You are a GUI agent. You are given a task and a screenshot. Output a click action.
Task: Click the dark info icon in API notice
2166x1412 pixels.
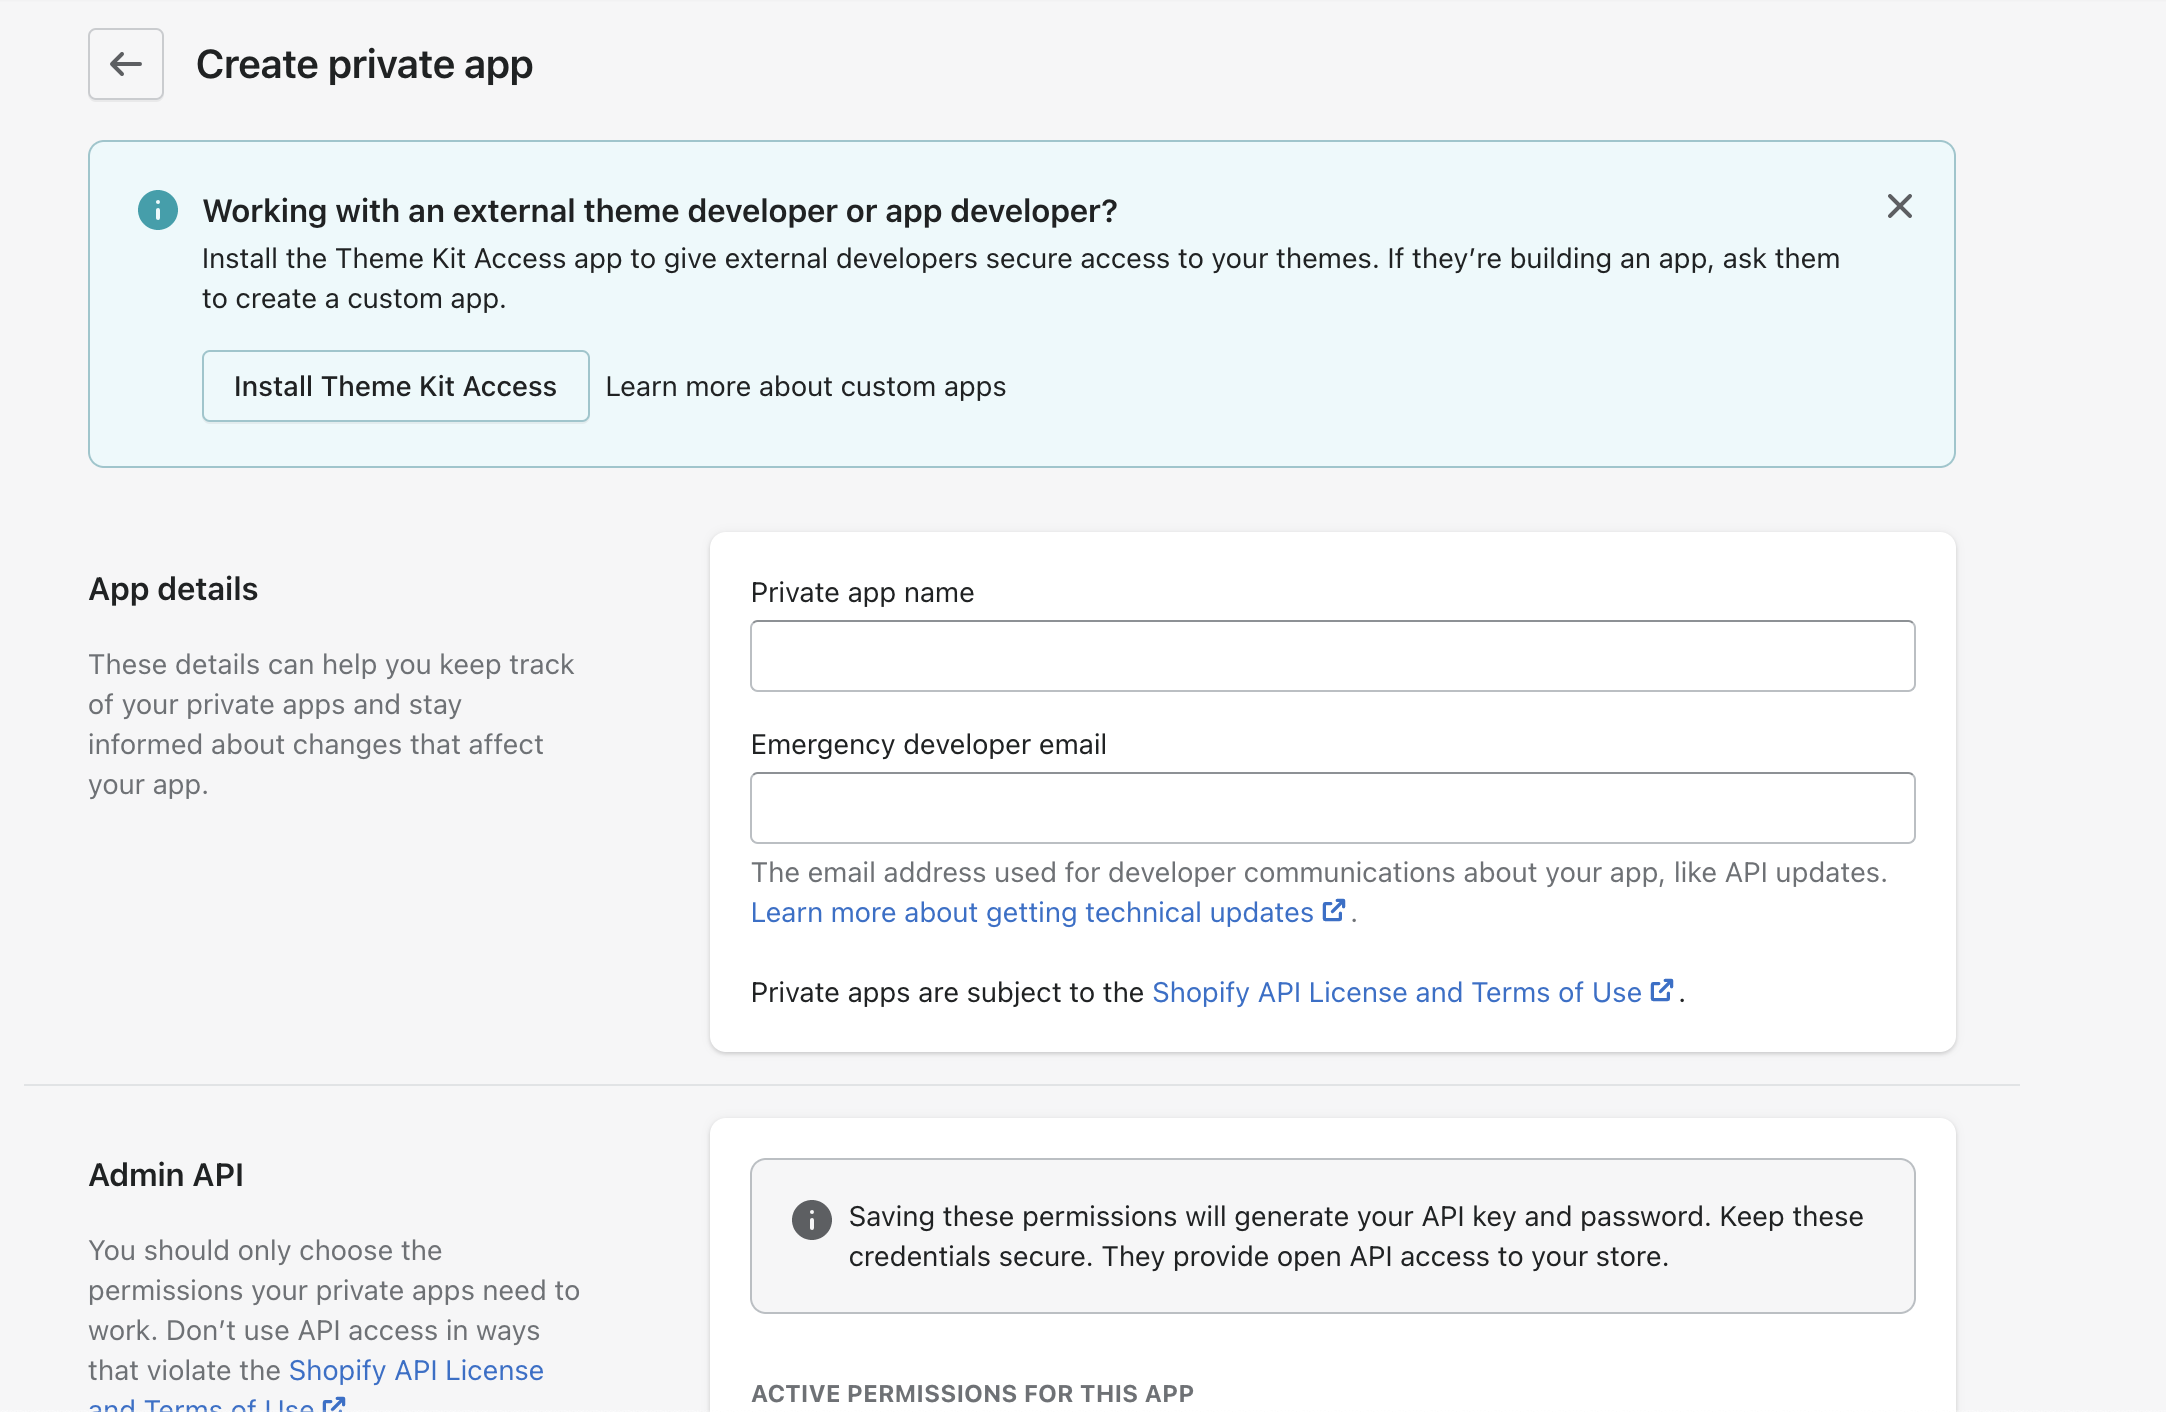811,1220
